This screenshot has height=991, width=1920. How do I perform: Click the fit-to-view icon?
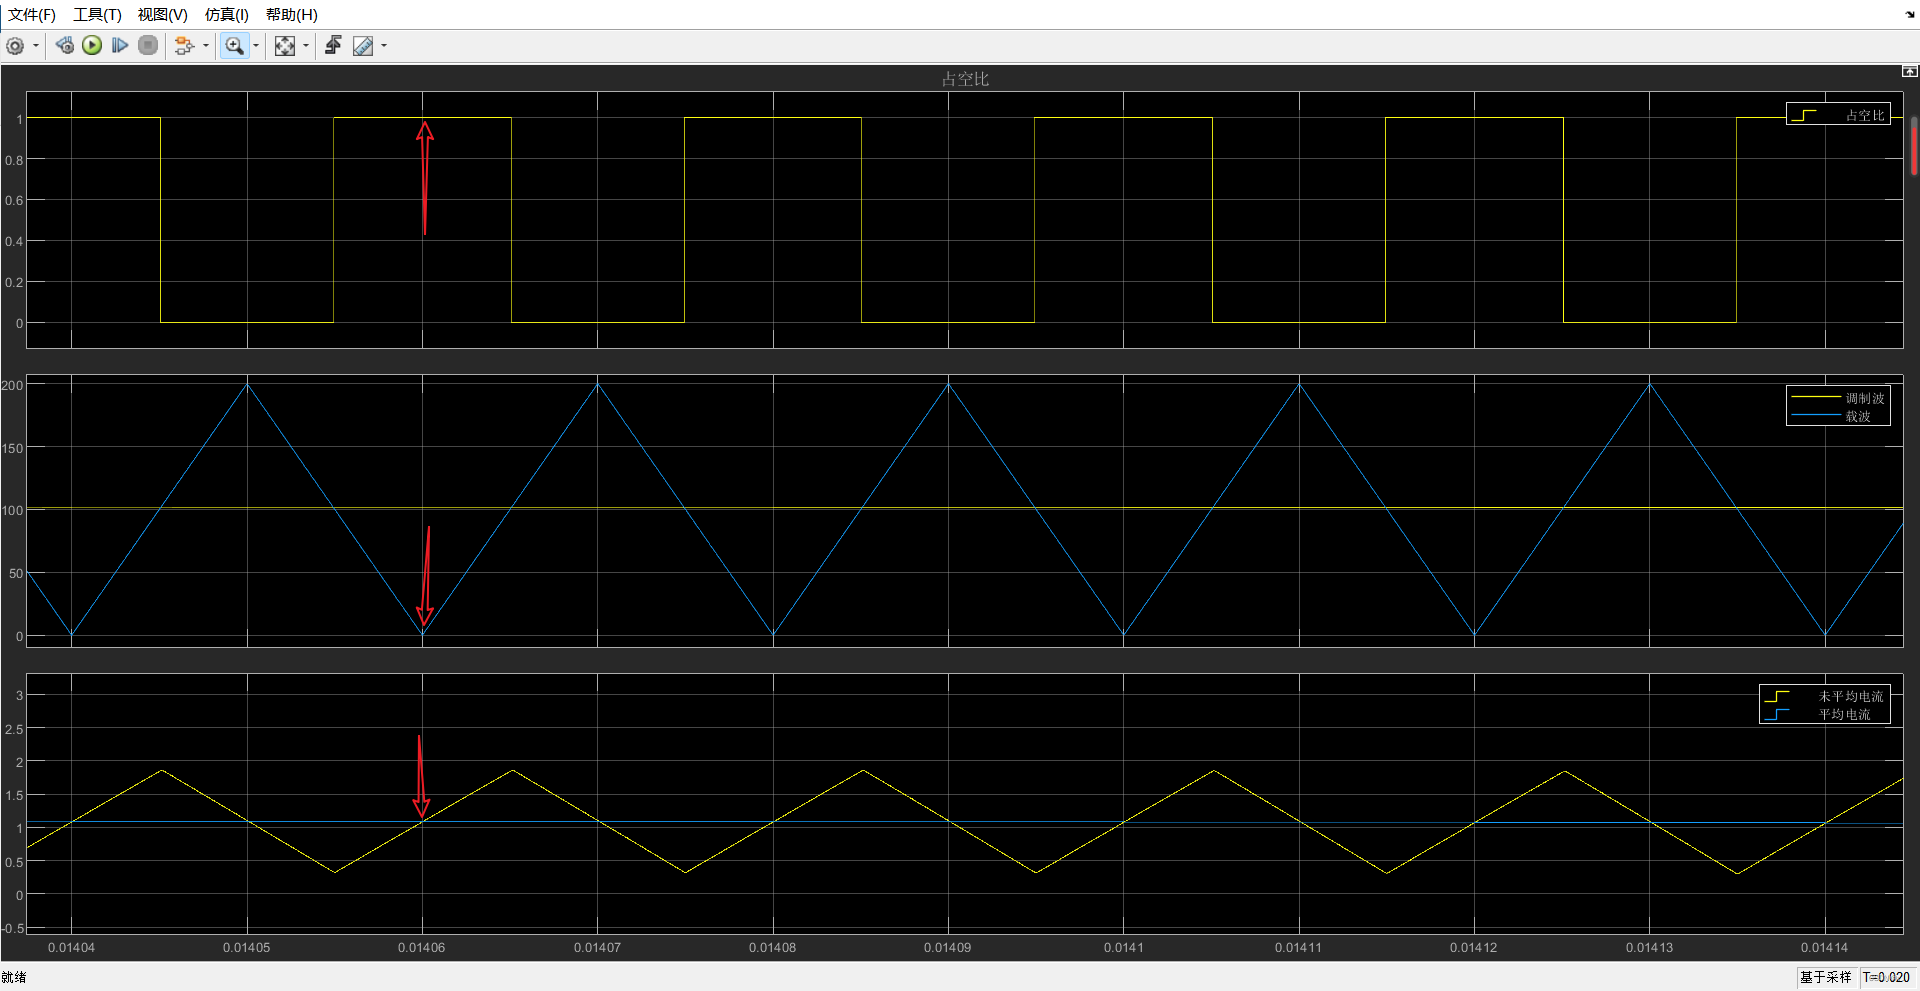tap(285, 45)
